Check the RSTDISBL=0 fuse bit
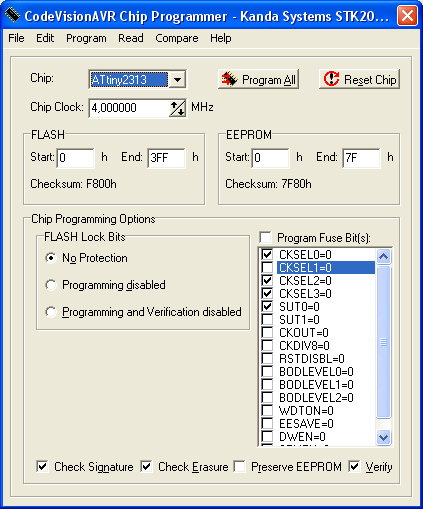This screenshot has width=423, height=509. pos(267,358)
